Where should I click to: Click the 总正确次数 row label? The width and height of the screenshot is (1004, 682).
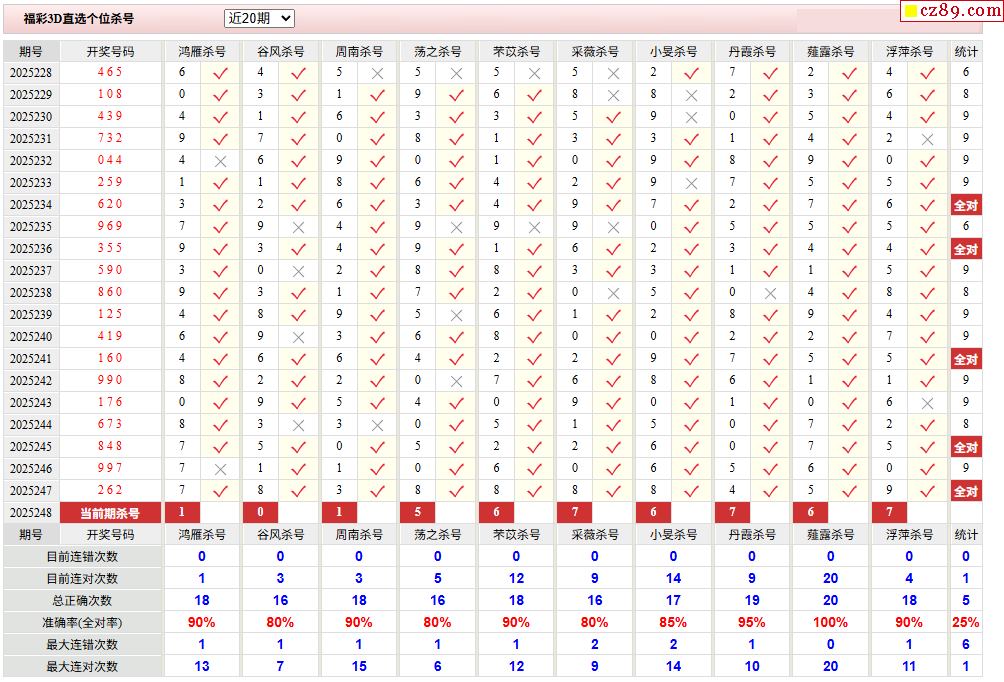click(82, 601)
